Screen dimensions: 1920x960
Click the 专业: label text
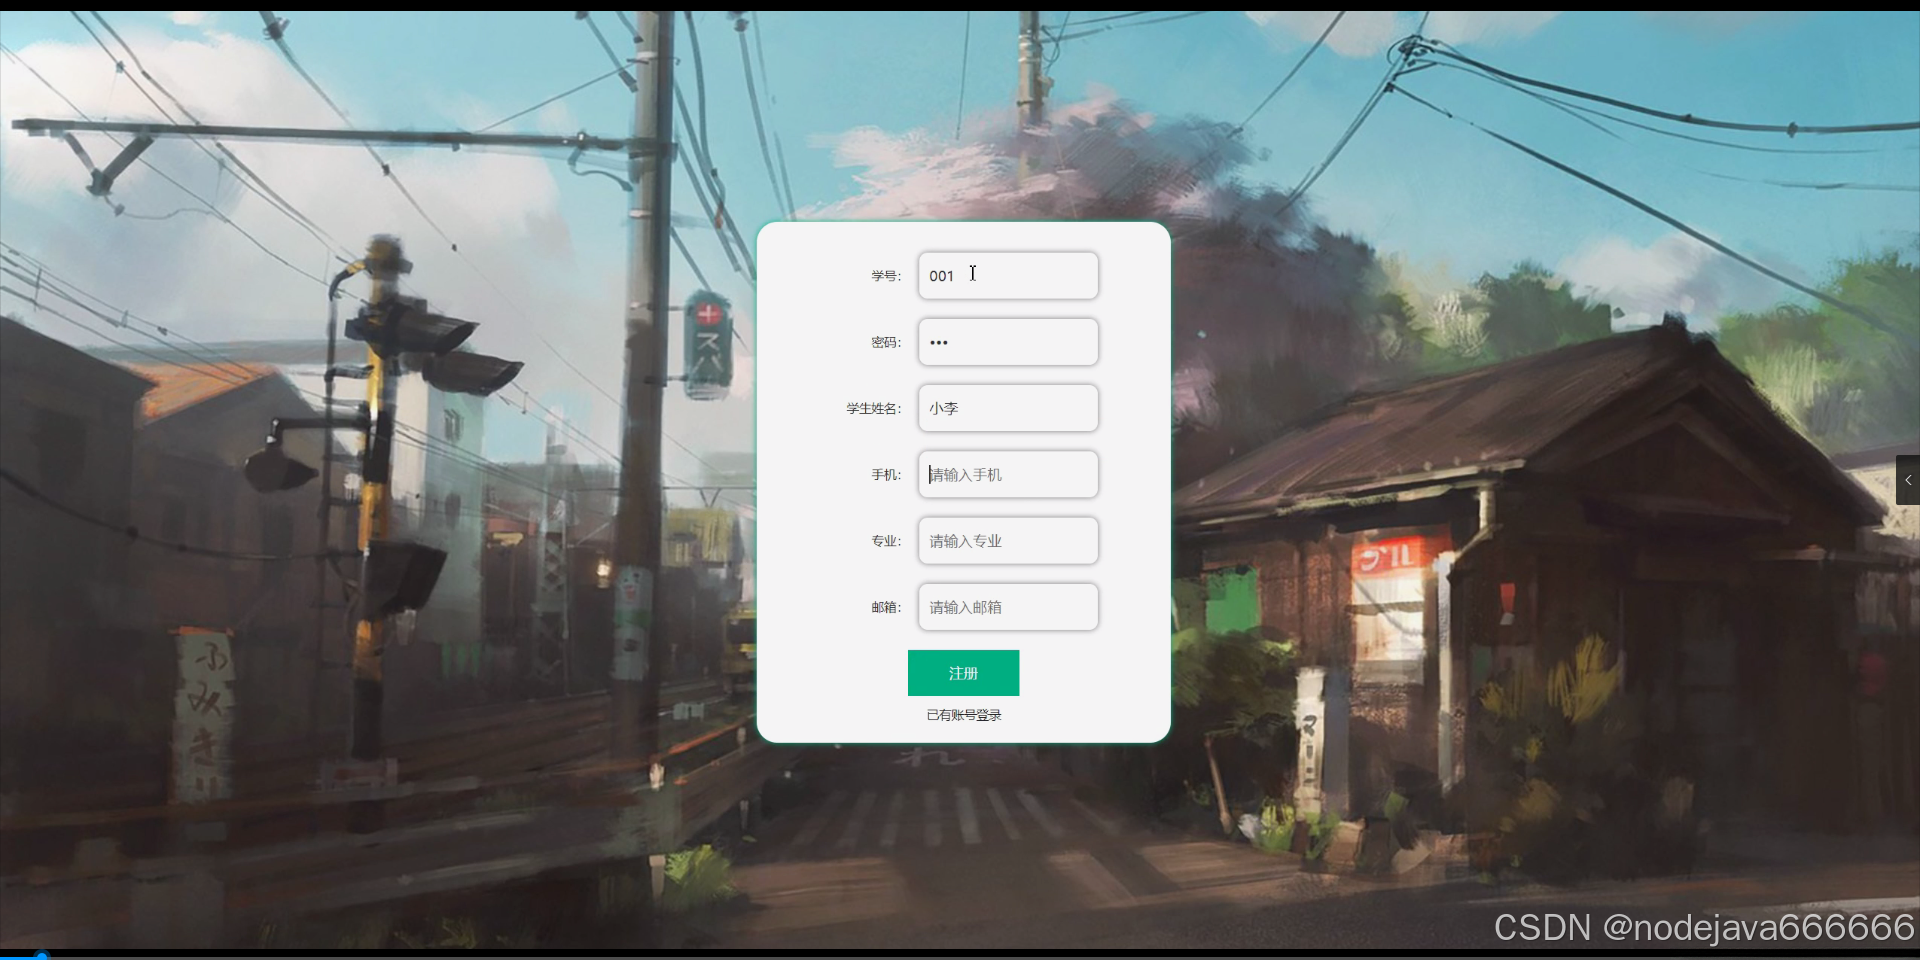click(x=886, y=541)
